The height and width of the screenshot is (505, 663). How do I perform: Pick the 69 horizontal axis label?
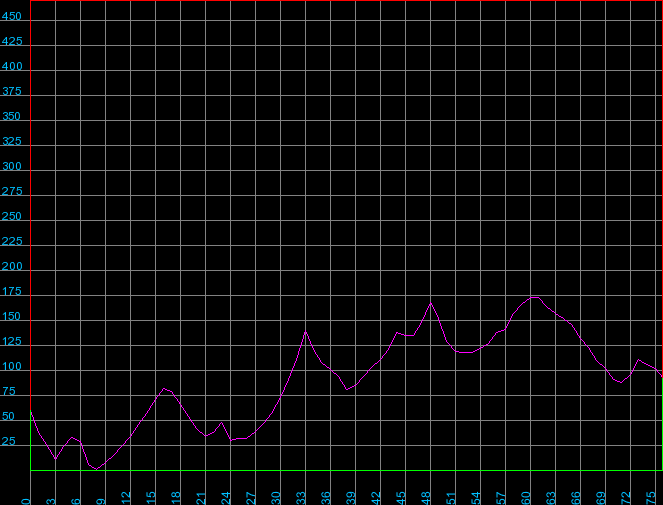(x=600, y=498)
